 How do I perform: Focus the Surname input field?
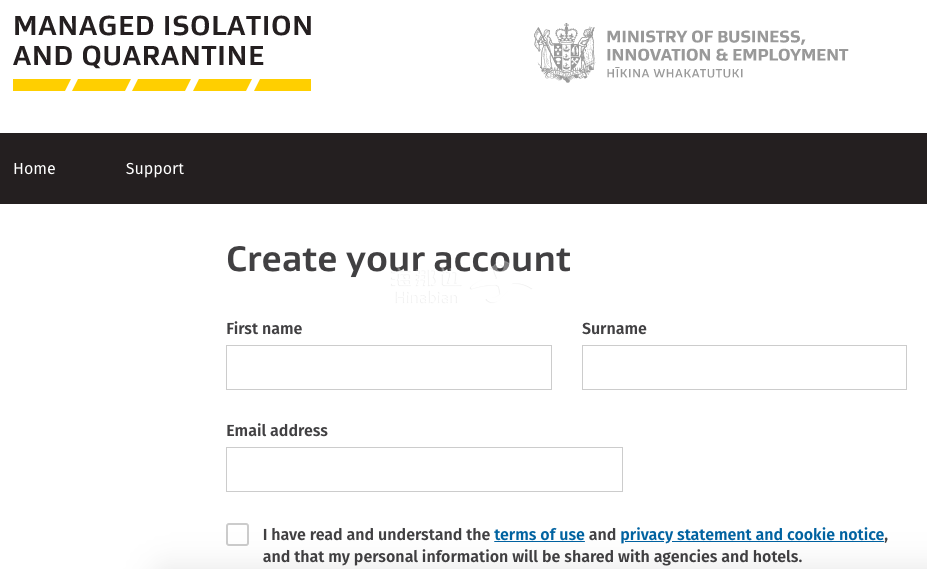[744, 367]
